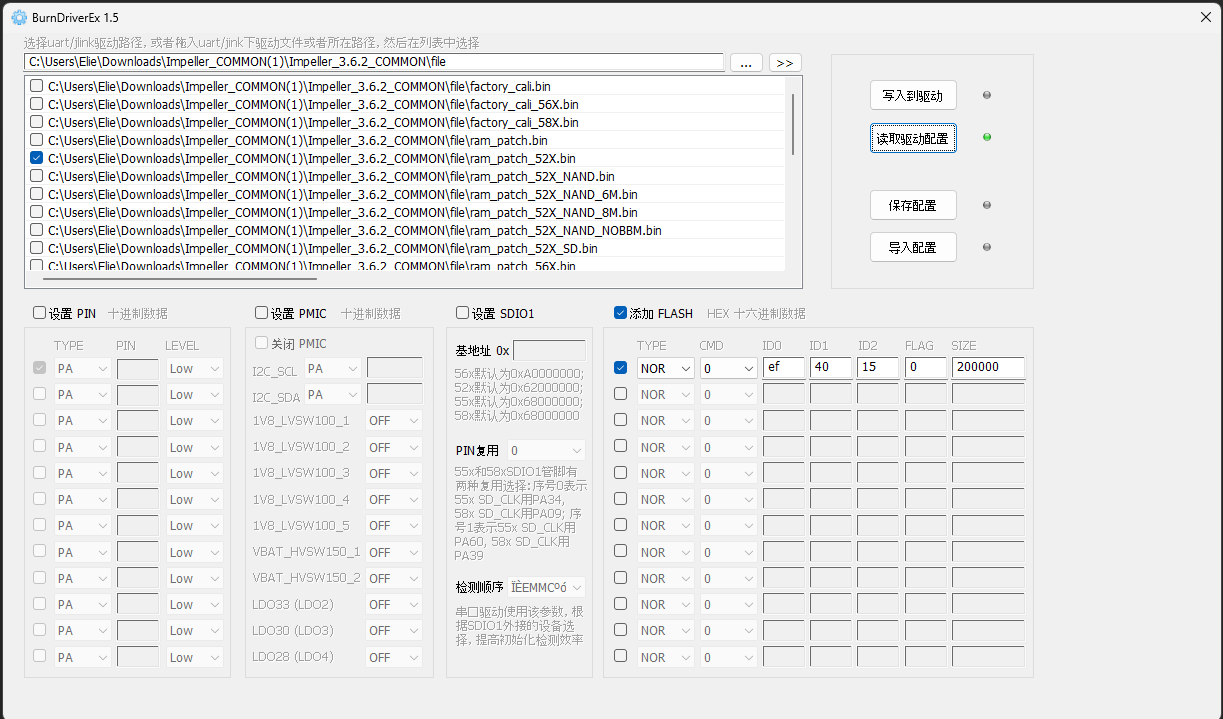
Task: Click the green indicator beside 读取驱动配置
Action: [987, 137]
